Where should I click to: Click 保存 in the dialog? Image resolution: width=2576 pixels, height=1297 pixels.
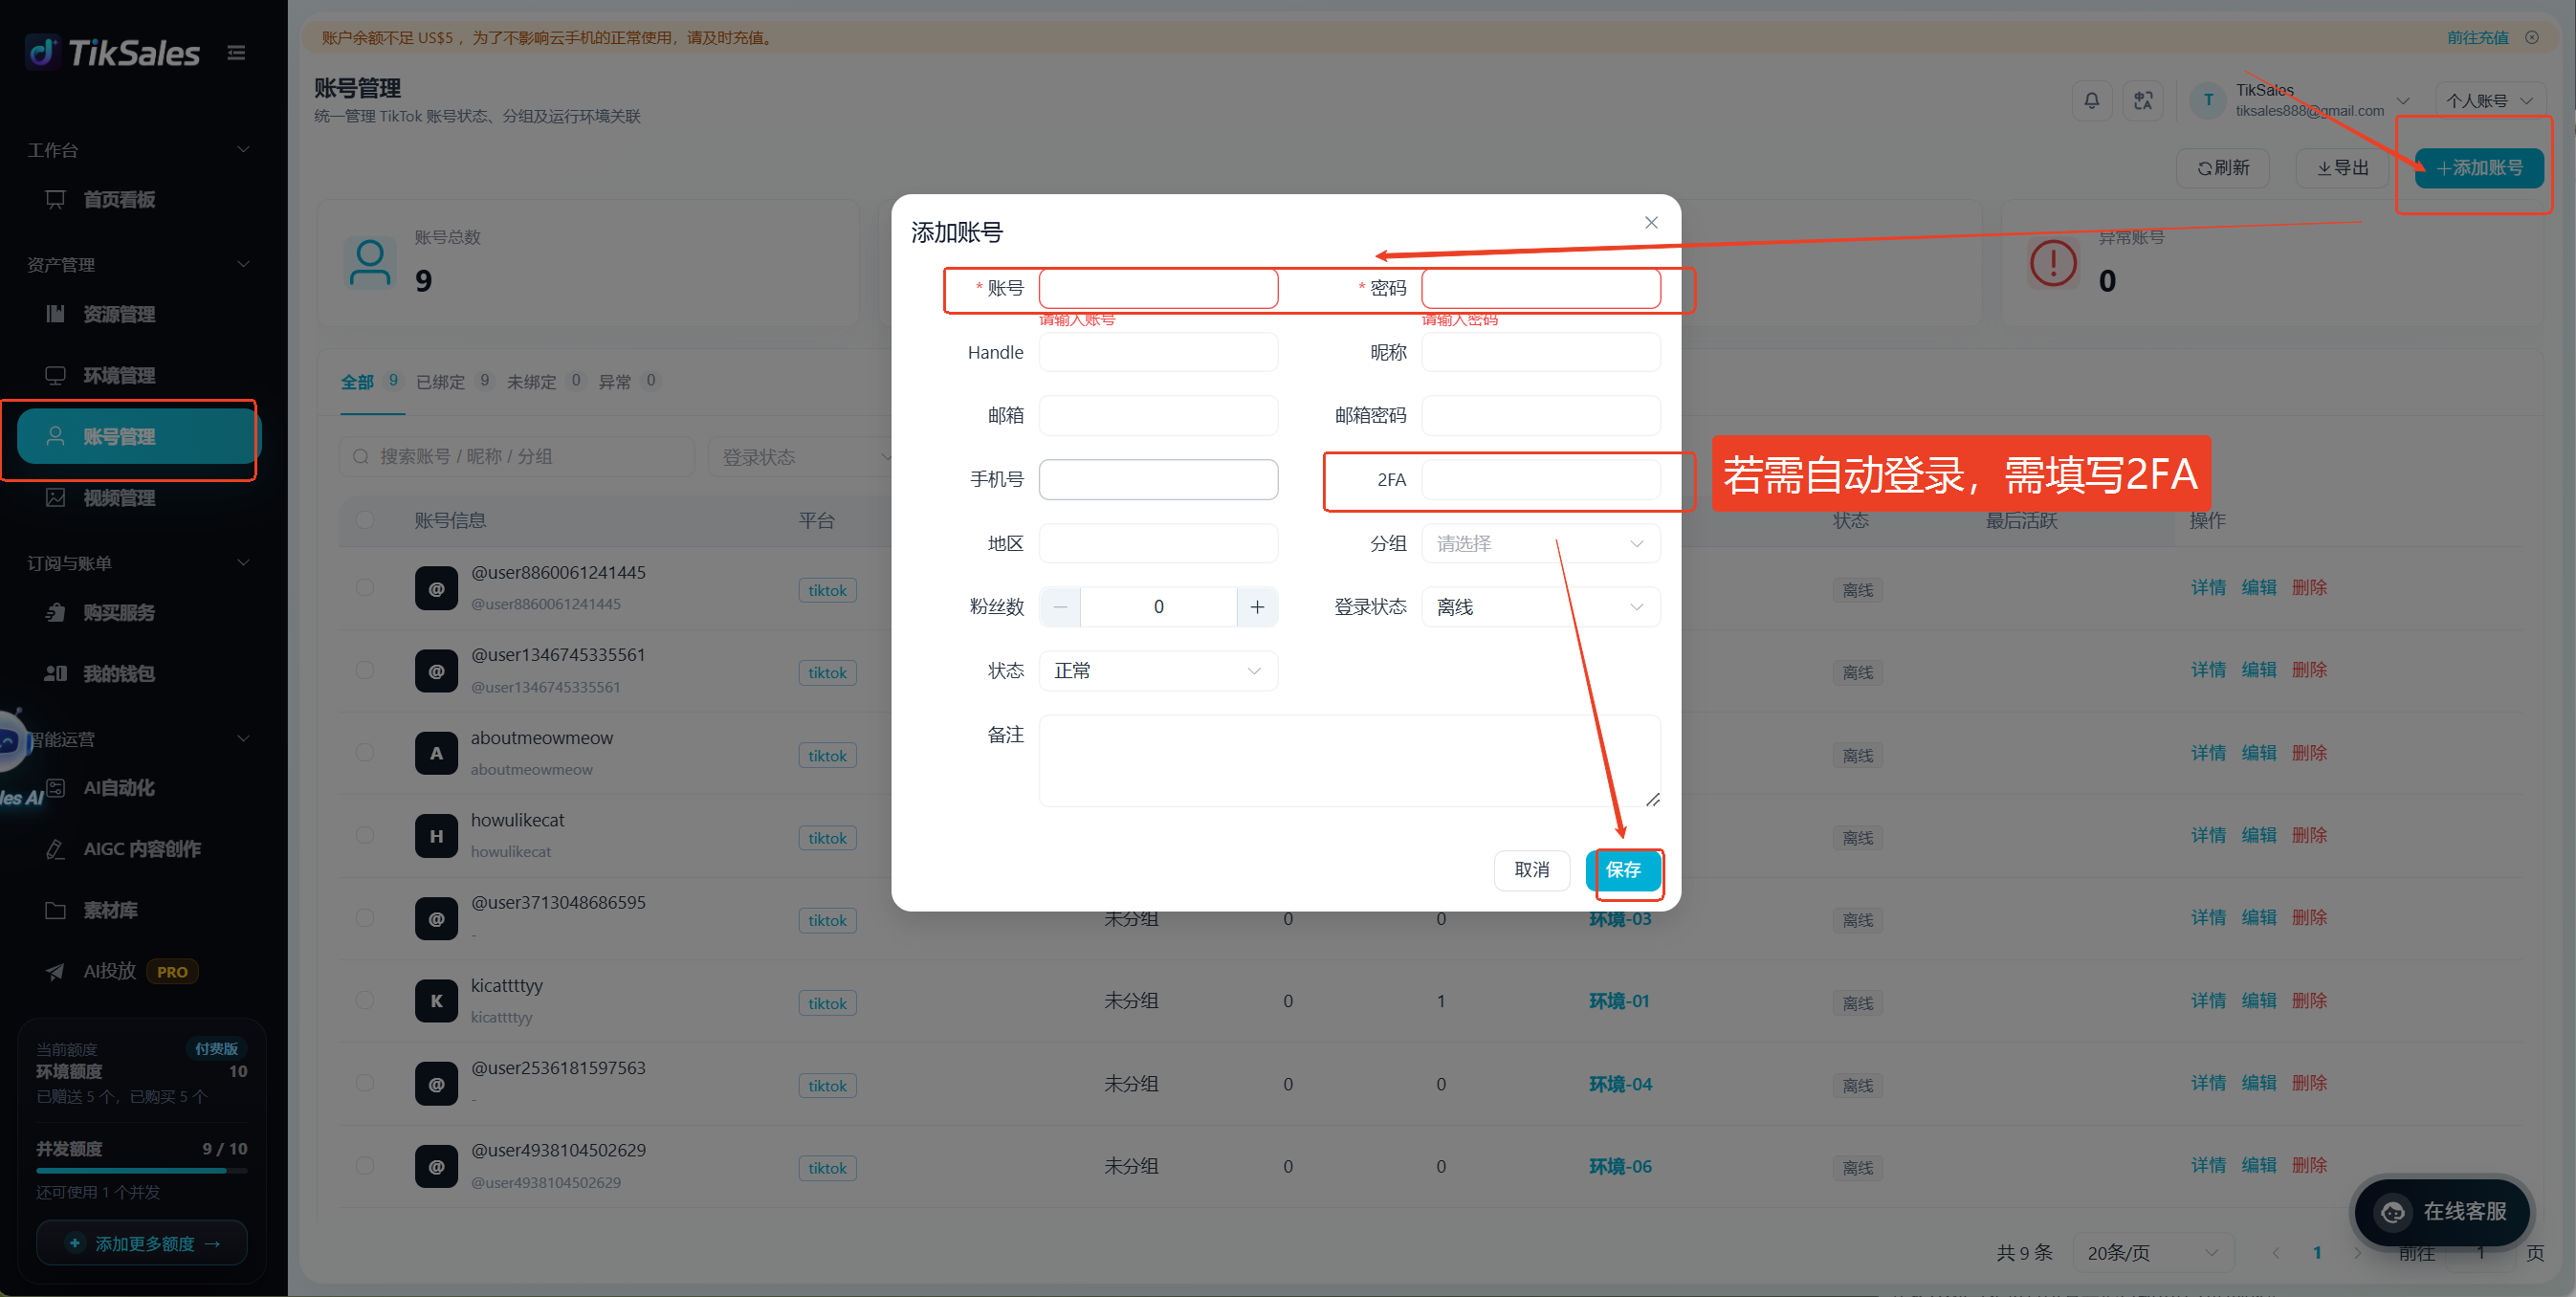1623,870
